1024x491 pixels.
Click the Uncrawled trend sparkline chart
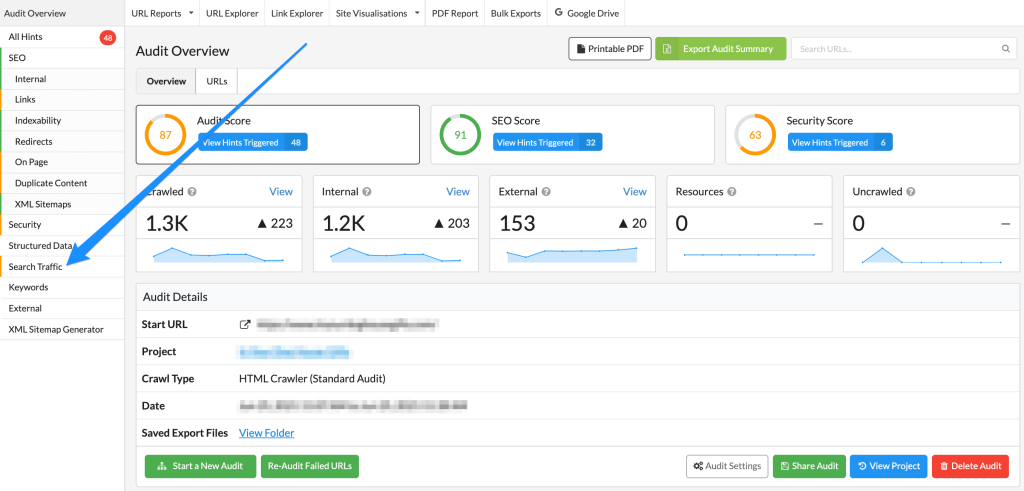pyautogui.click(x=932, y=255)
